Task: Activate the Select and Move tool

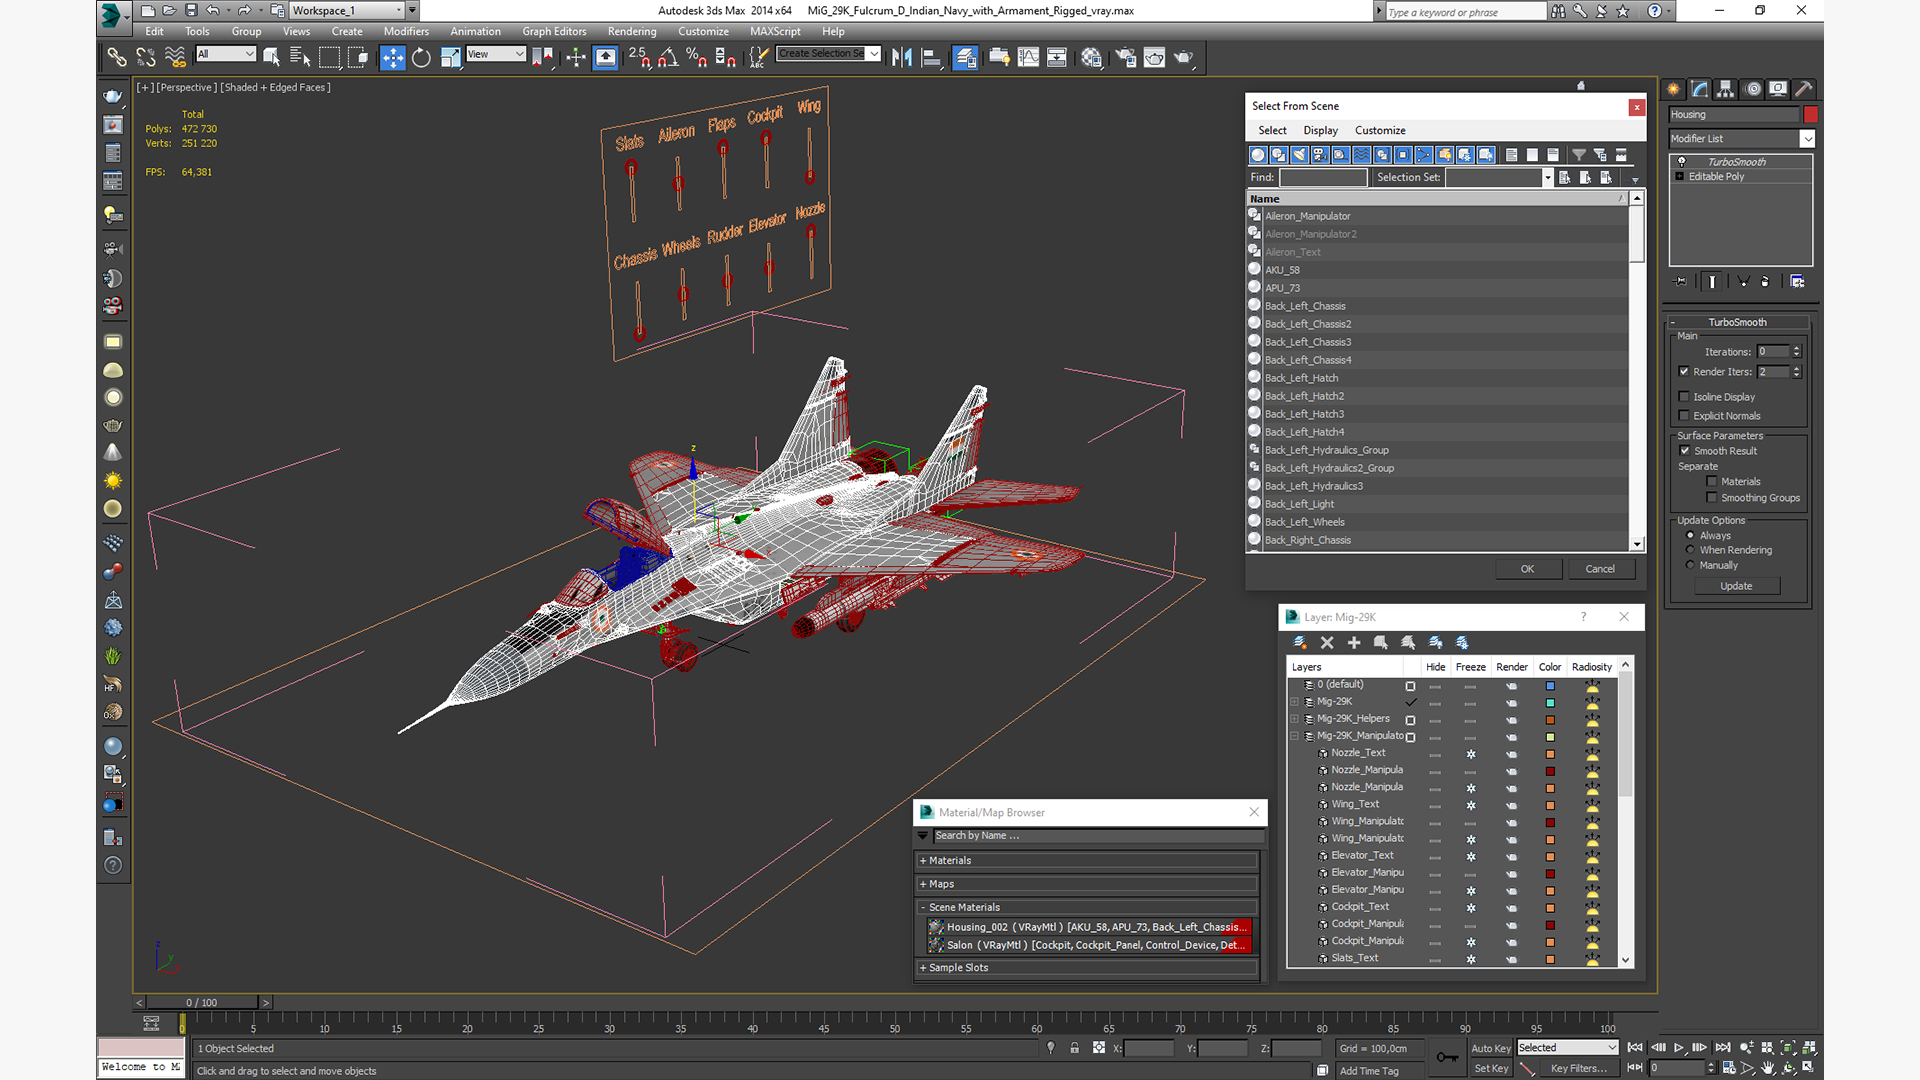Action: point(393,57)
